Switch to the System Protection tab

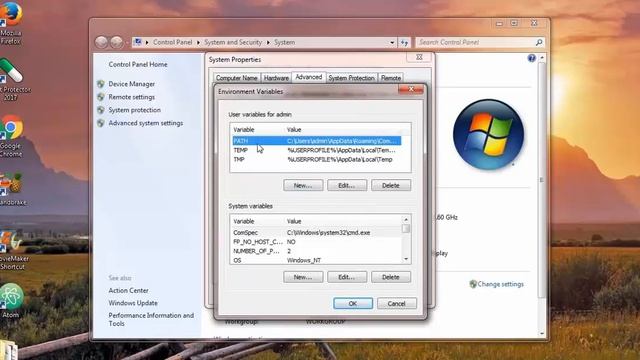tap(351, 78)
